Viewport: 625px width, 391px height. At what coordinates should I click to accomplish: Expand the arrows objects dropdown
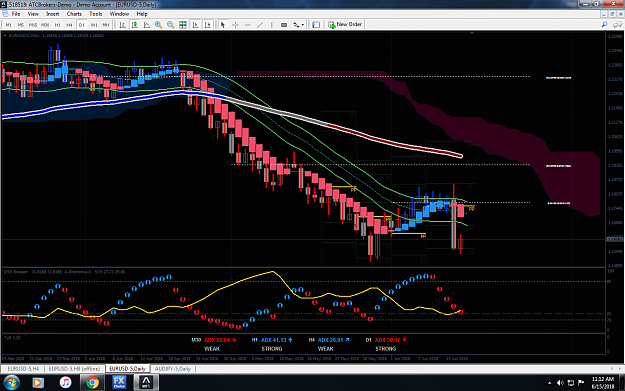tap(303, 25)
